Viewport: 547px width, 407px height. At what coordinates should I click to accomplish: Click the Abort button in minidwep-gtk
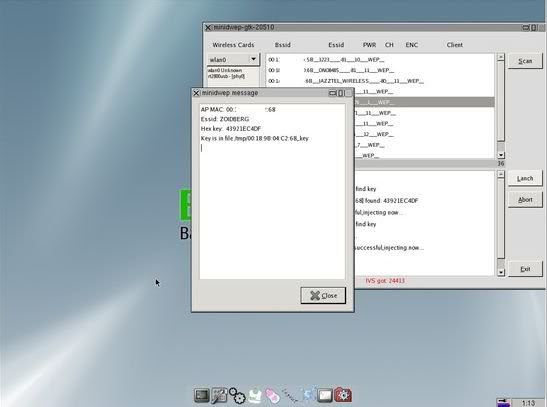525,200
